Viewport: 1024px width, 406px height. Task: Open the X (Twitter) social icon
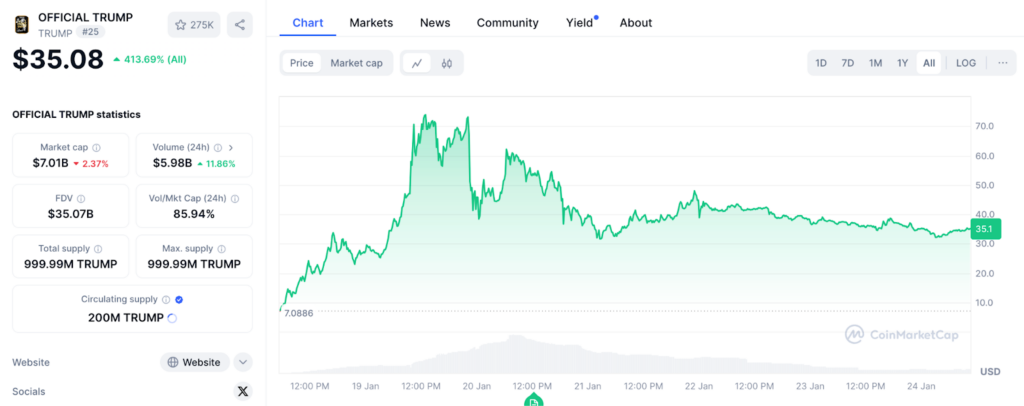tap(242, 392)
